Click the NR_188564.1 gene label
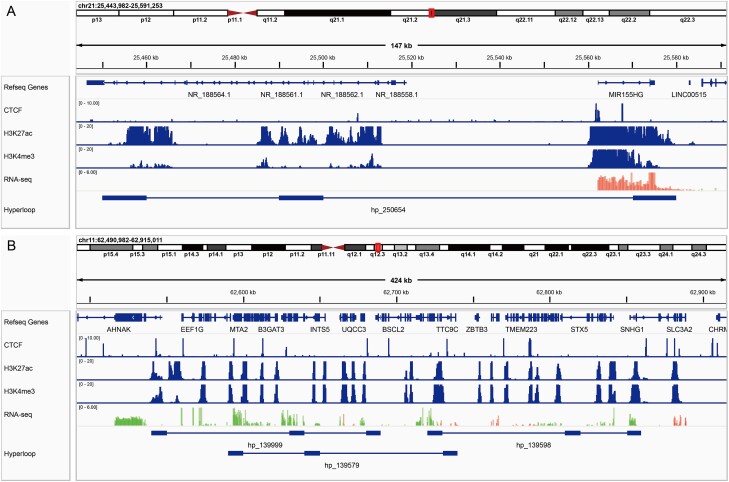 pos(209,94)
